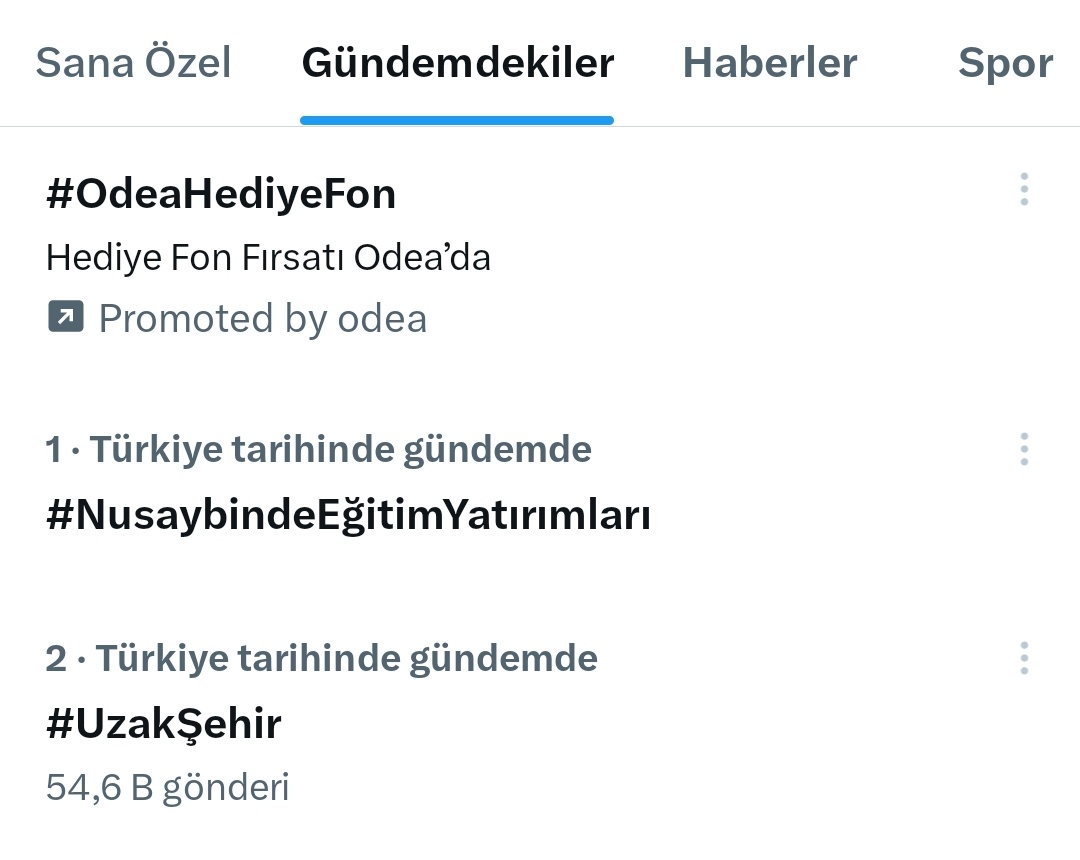The height and width of the screenshot is (860, 1080).
Task: Click the first Türkiye tarihinde gündemde label
Action: 340,450
